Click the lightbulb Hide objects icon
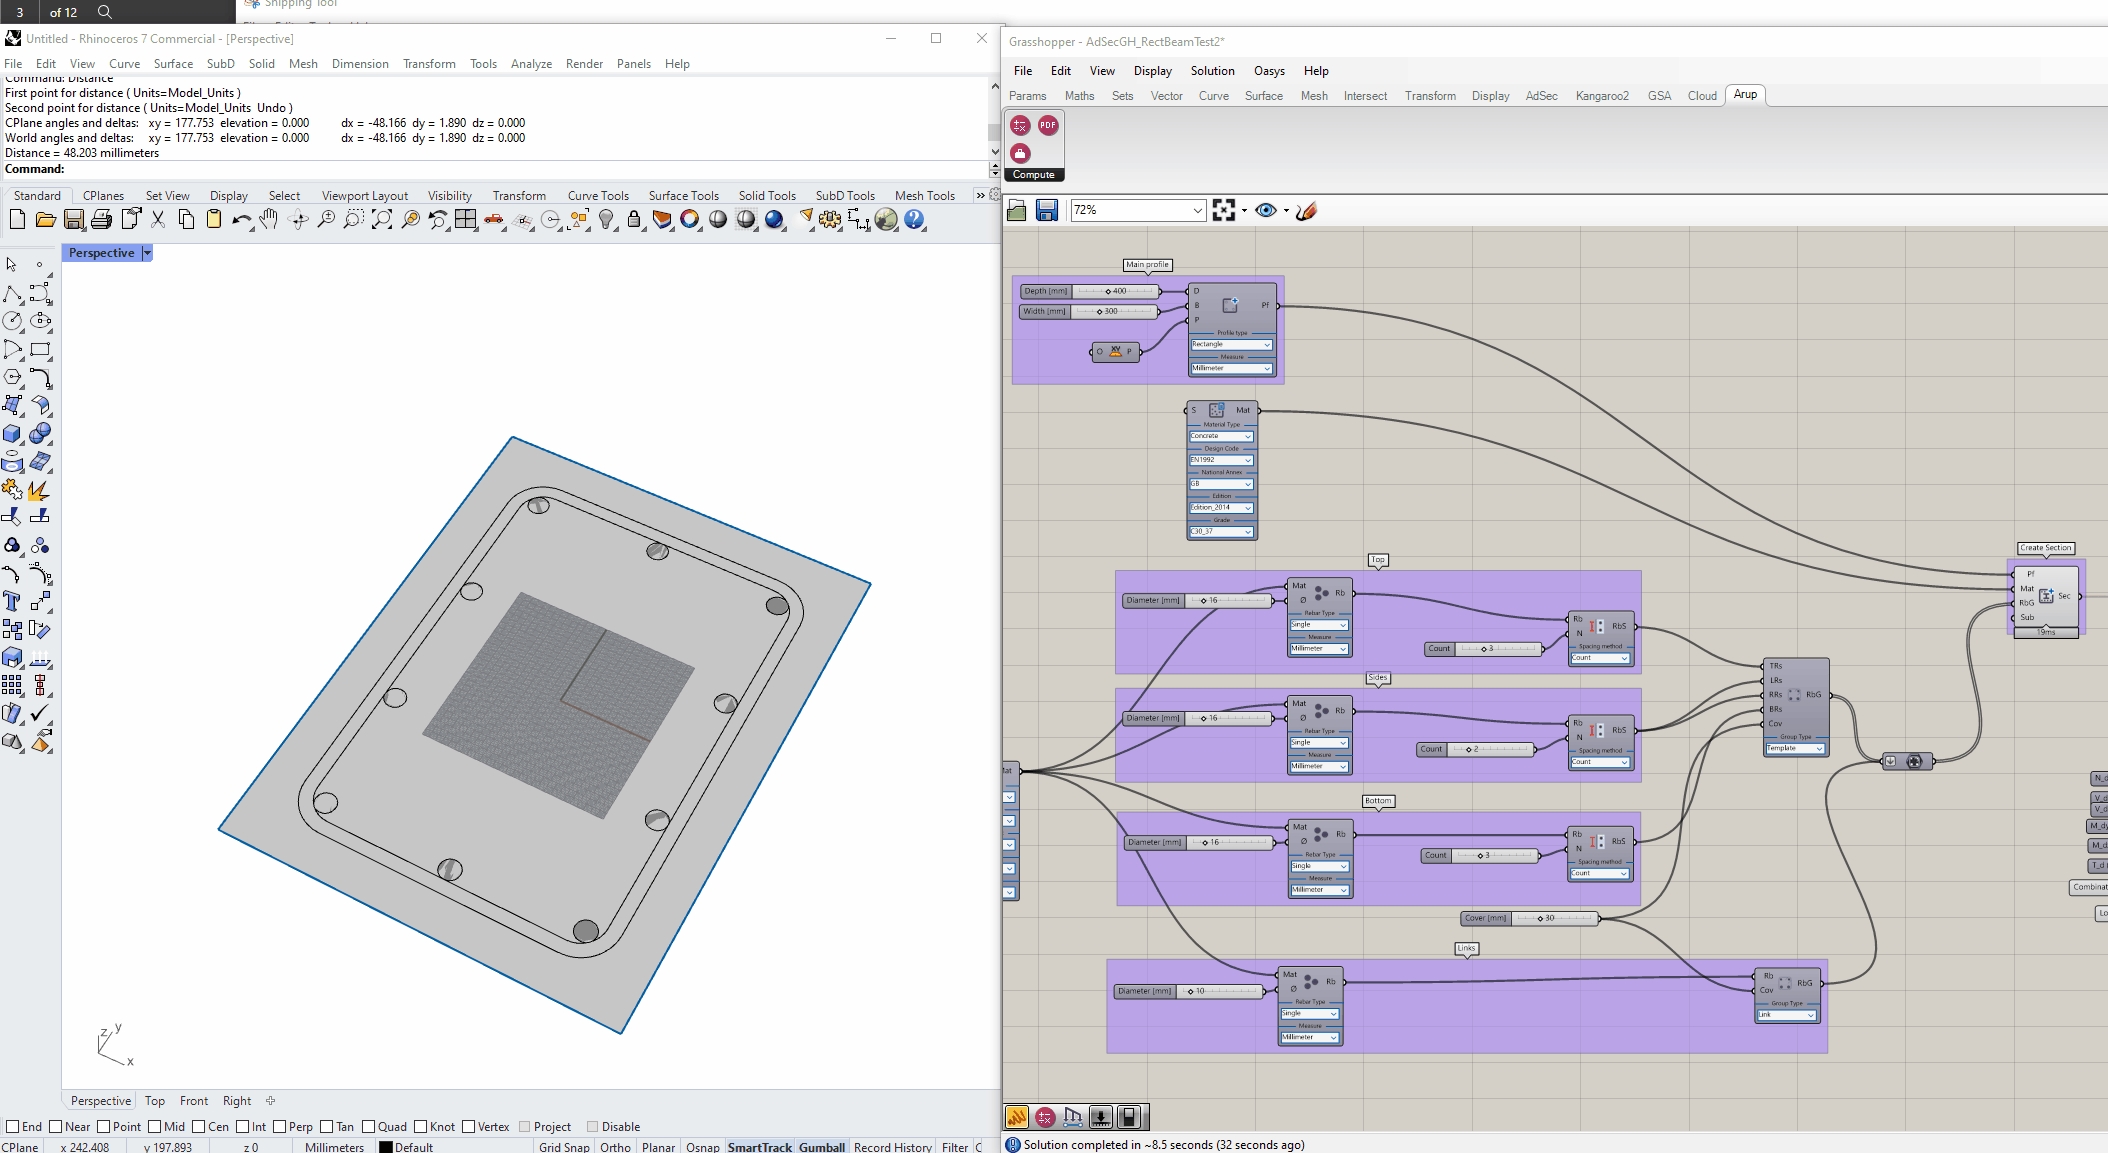 (606, 220)
